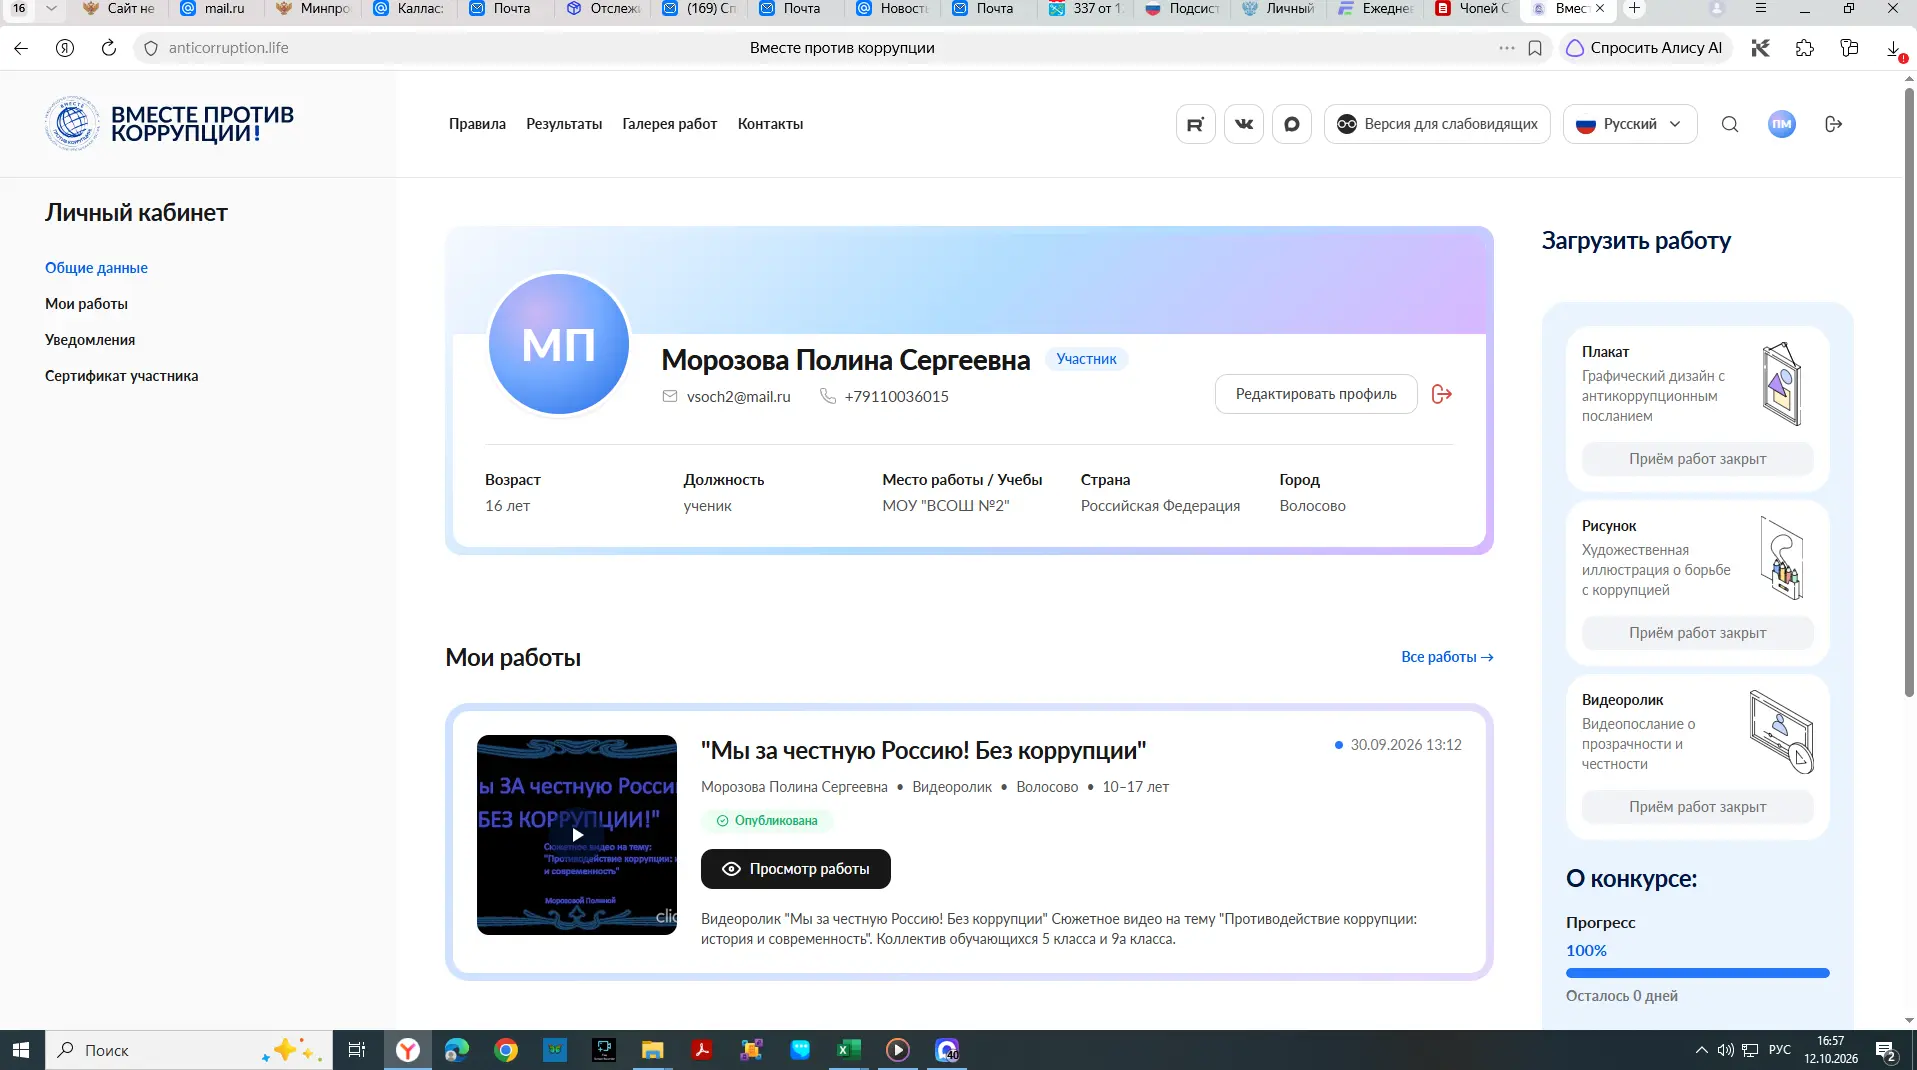
Task: Show hidden system tray icons
Action: click(x=1701, y=1050)
